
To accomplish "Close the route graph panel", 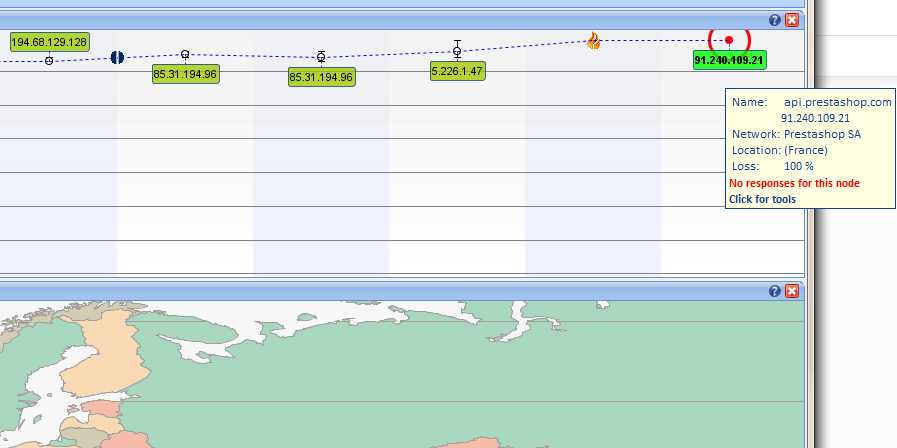I will coord(792,21).
